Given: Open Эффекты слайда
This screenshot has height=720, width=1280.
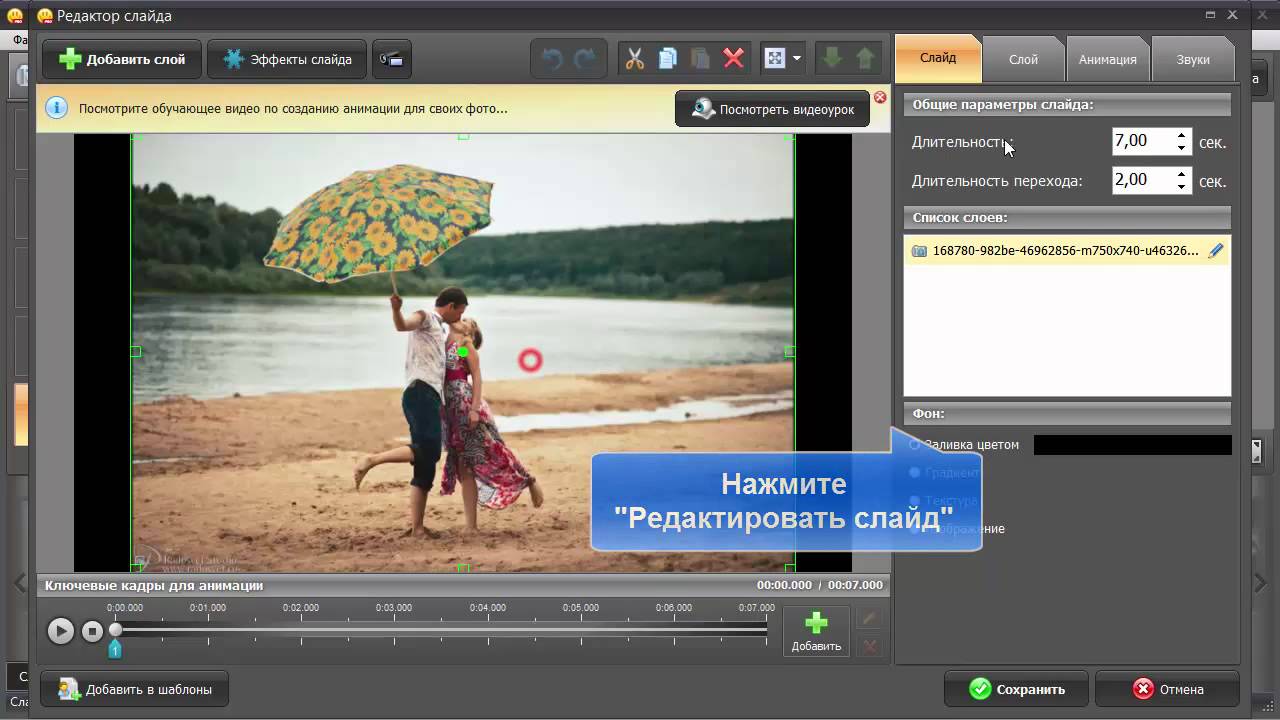Looking at the screenshot, I should tap(287, 59).
